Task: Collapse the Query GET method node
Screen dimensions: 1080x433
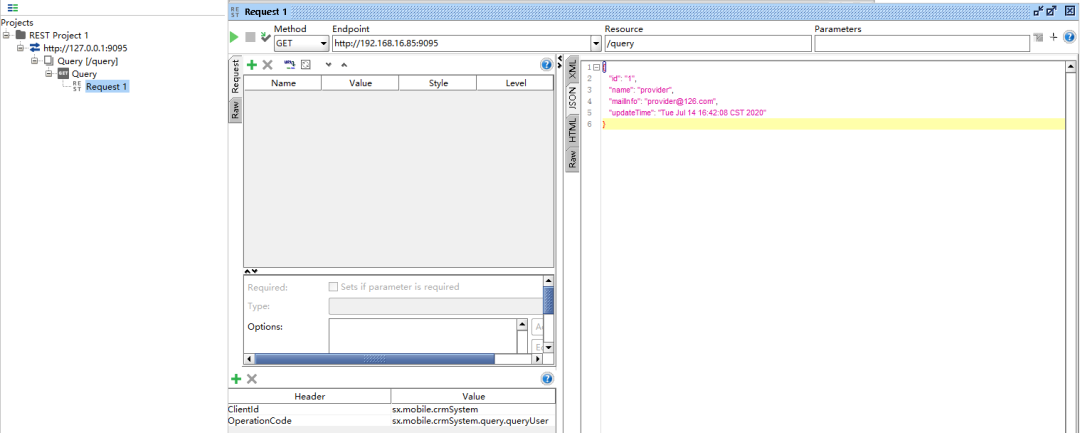Action: 48,74
